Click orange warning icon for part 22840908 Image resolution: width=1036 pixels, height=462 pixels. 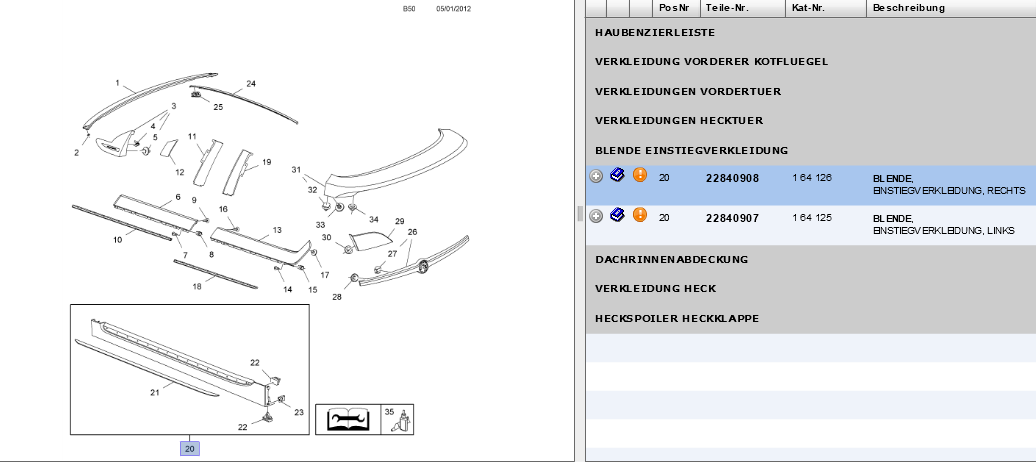(x=640, y=175)
